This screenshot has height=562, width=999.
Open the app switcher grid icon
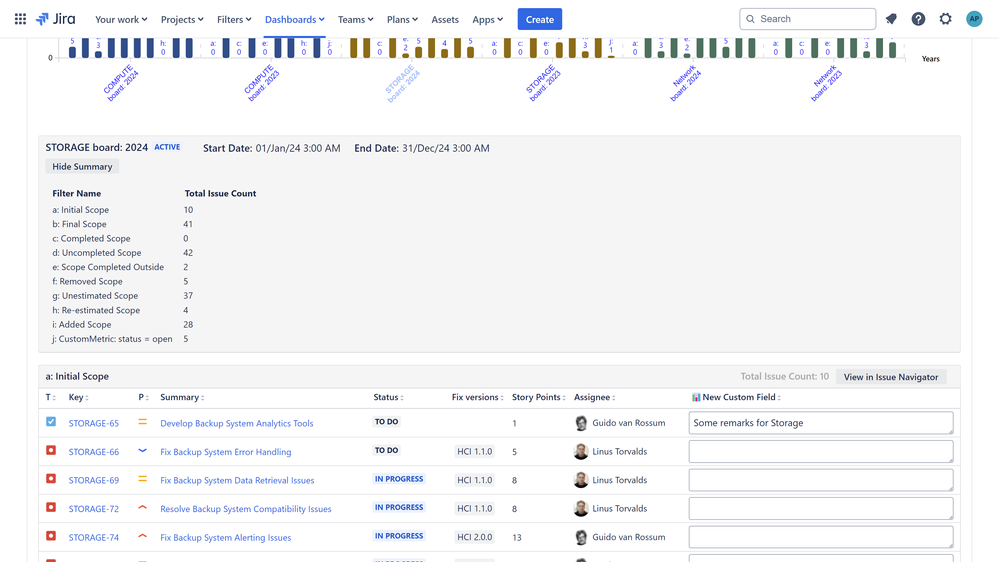point(20,19)
